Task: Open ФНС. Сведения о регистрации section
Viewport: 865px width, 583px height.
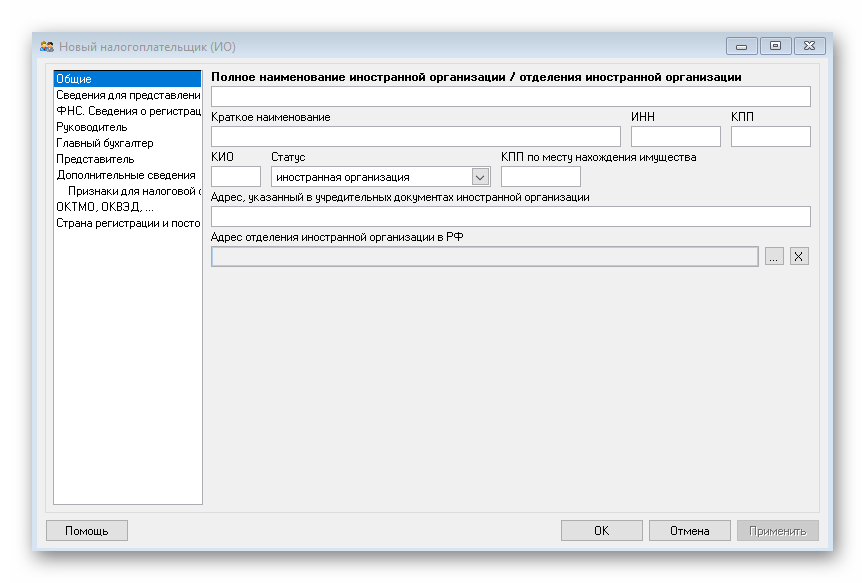Action: click(127, 111)
